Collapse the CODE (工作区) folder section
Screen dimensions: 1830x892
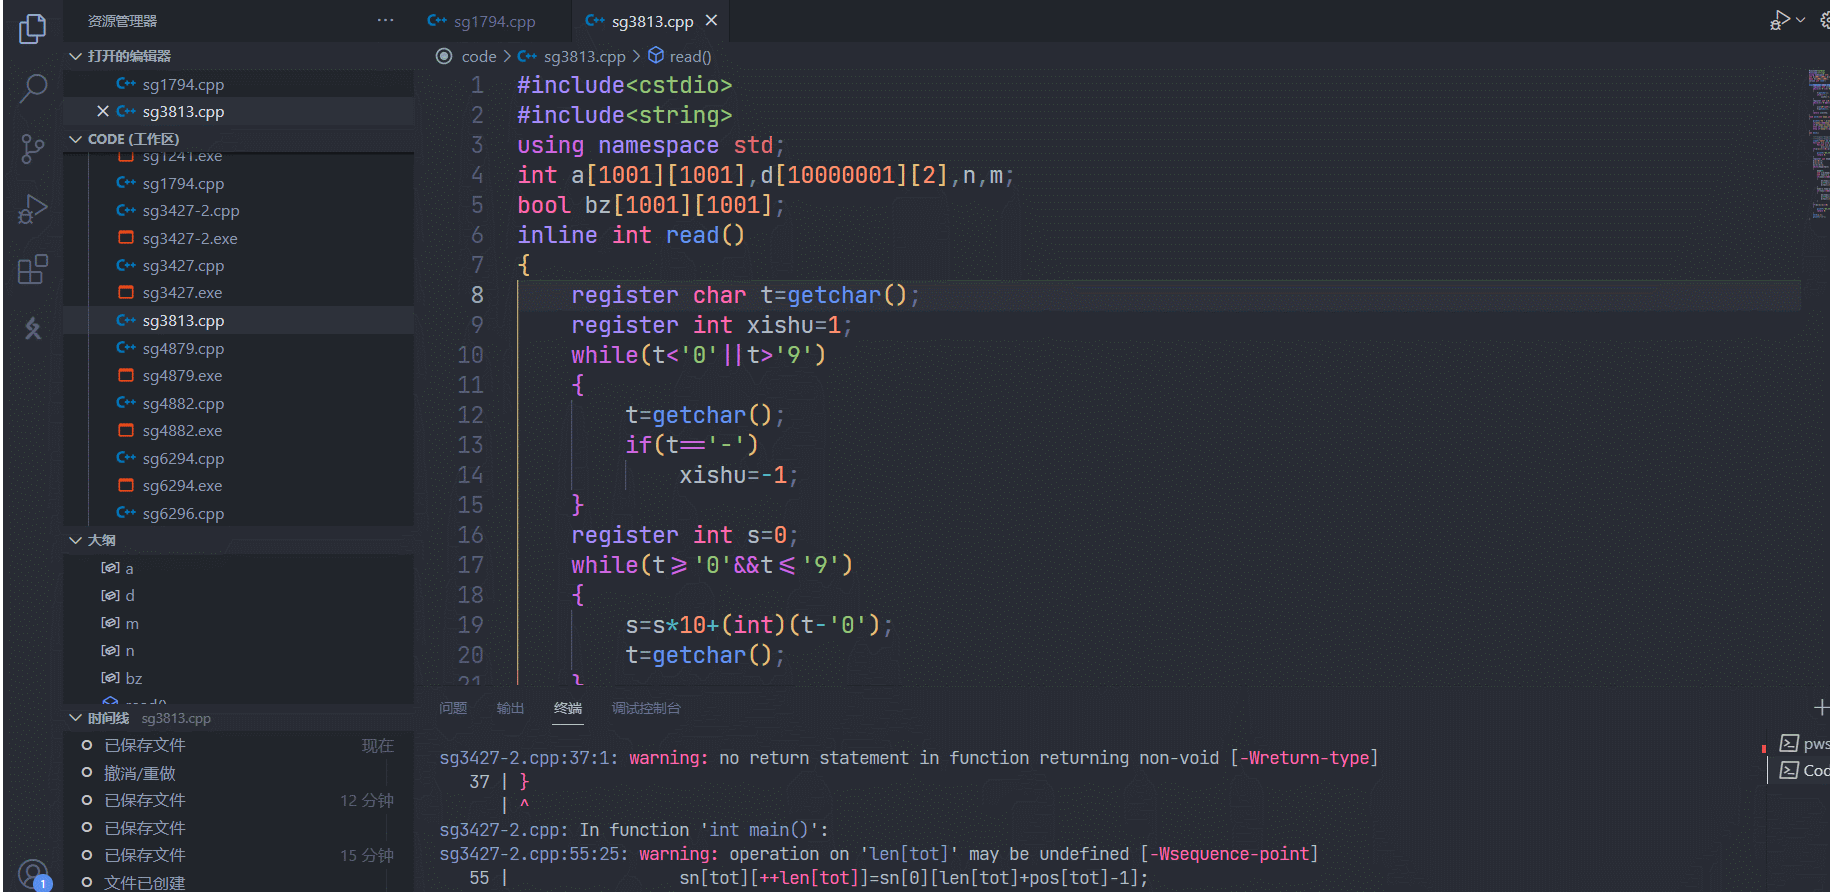[75, 139]
